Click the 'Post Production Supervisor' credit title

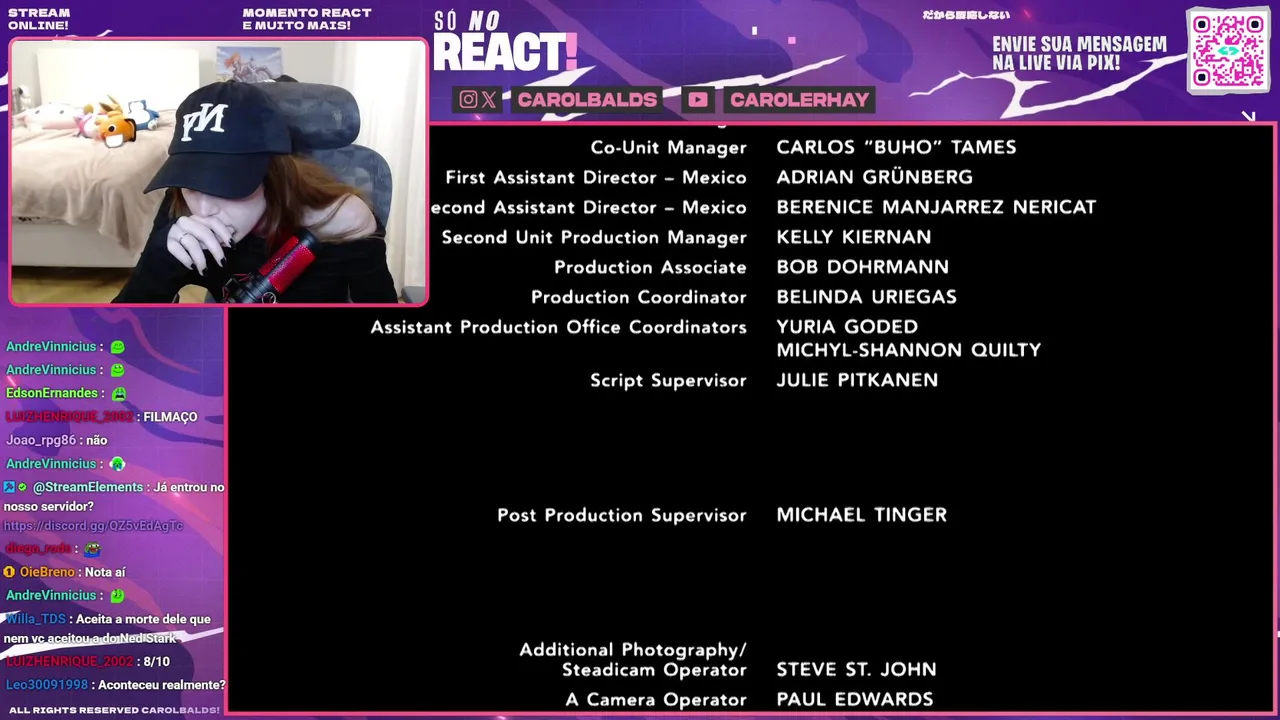(622, 516)
